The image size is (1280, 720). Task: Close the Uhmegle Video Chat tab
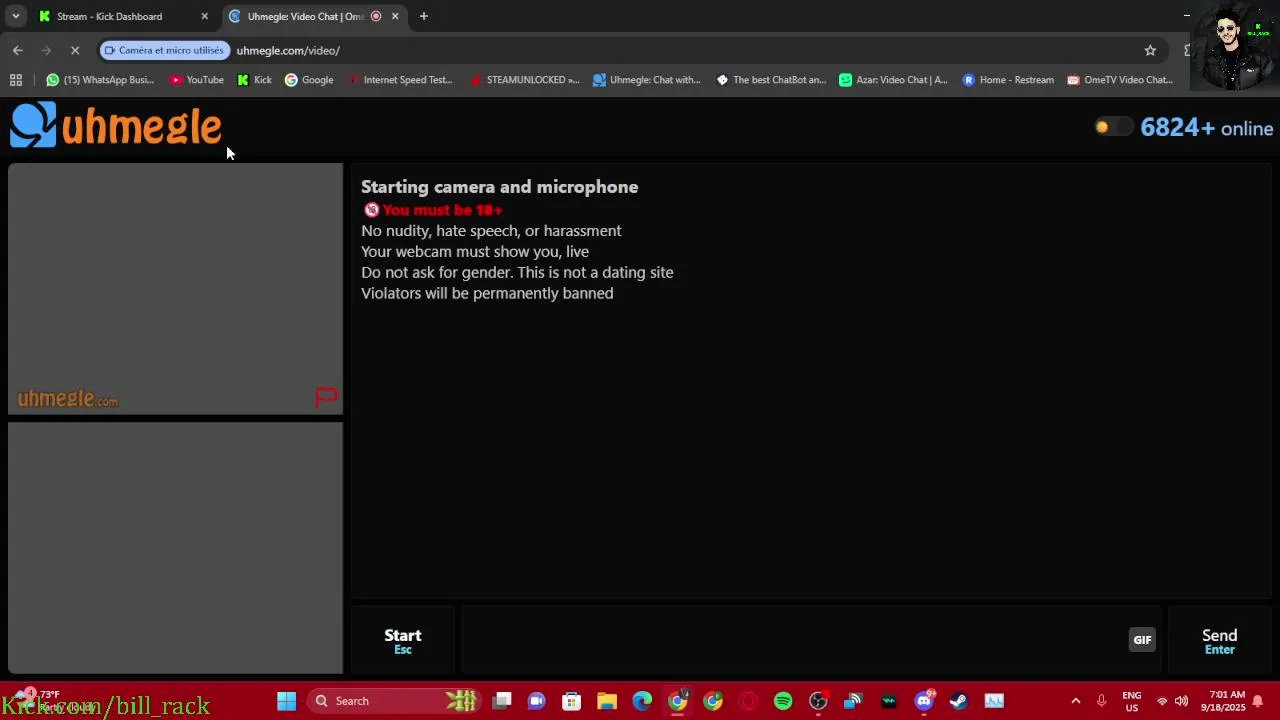pos(395,16)
